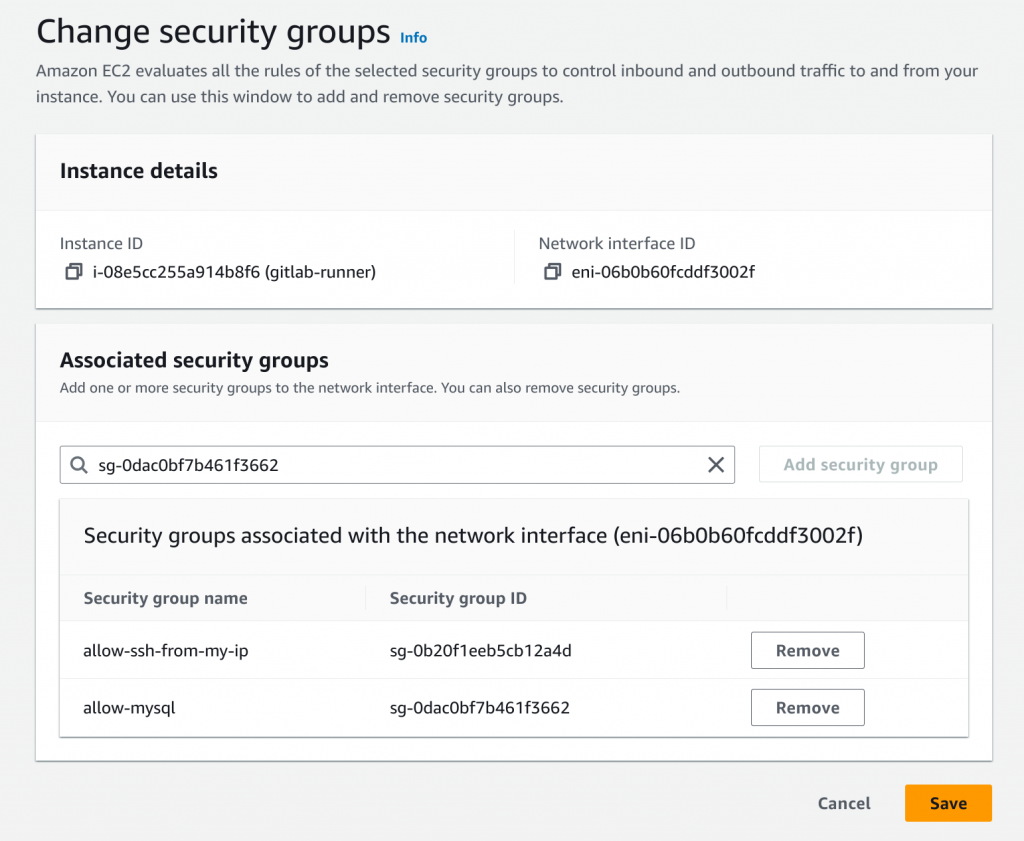Copy the instance ID with its copy icon
The height and width of the screenshot is (841, 1024).
[73, 272]
